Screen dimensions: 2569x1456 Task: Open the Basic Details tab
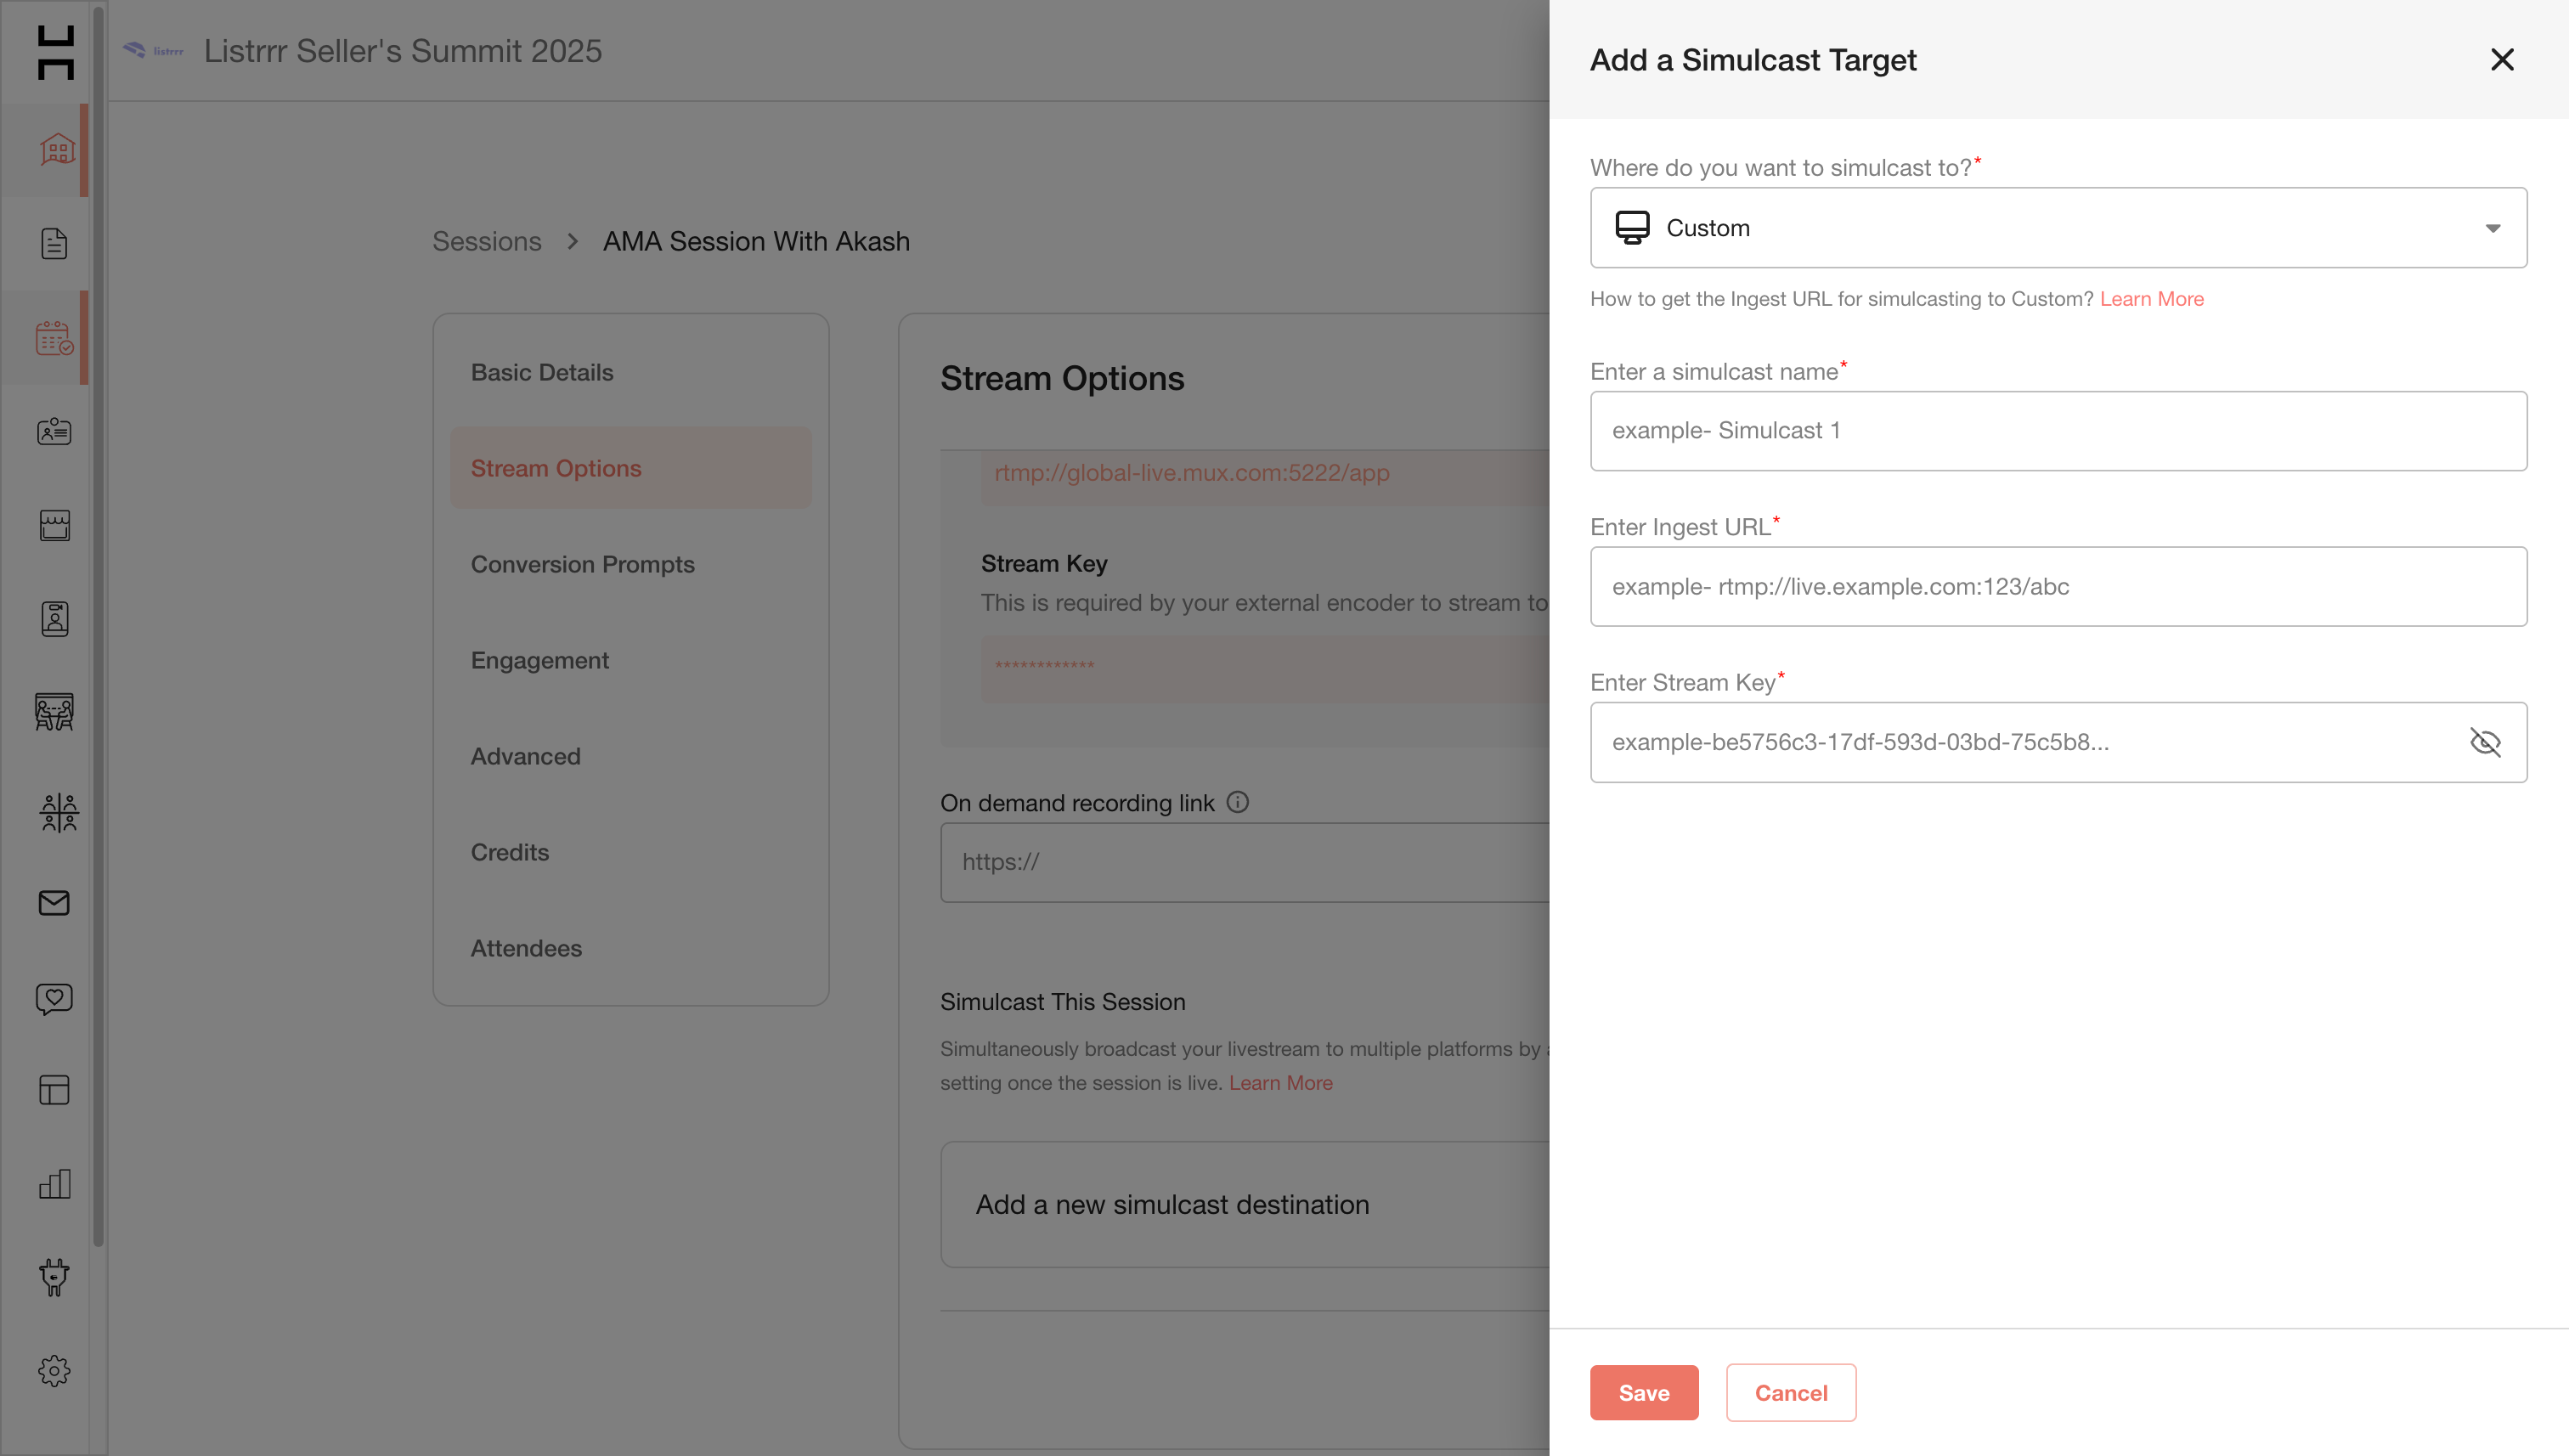pyautogui.click(x=542, y=372)
